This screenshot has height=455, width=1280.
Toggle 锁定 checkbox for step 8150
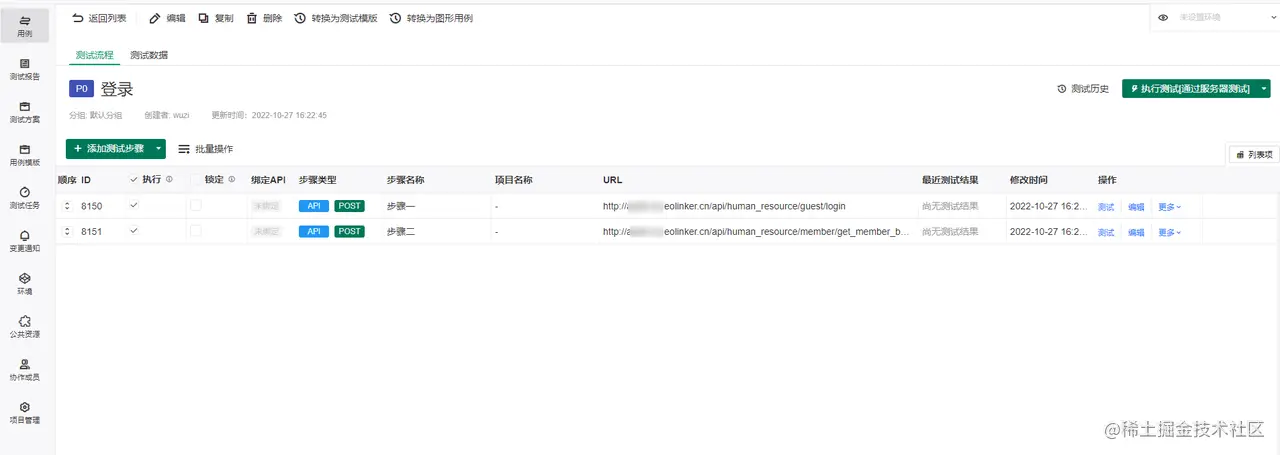196,205
